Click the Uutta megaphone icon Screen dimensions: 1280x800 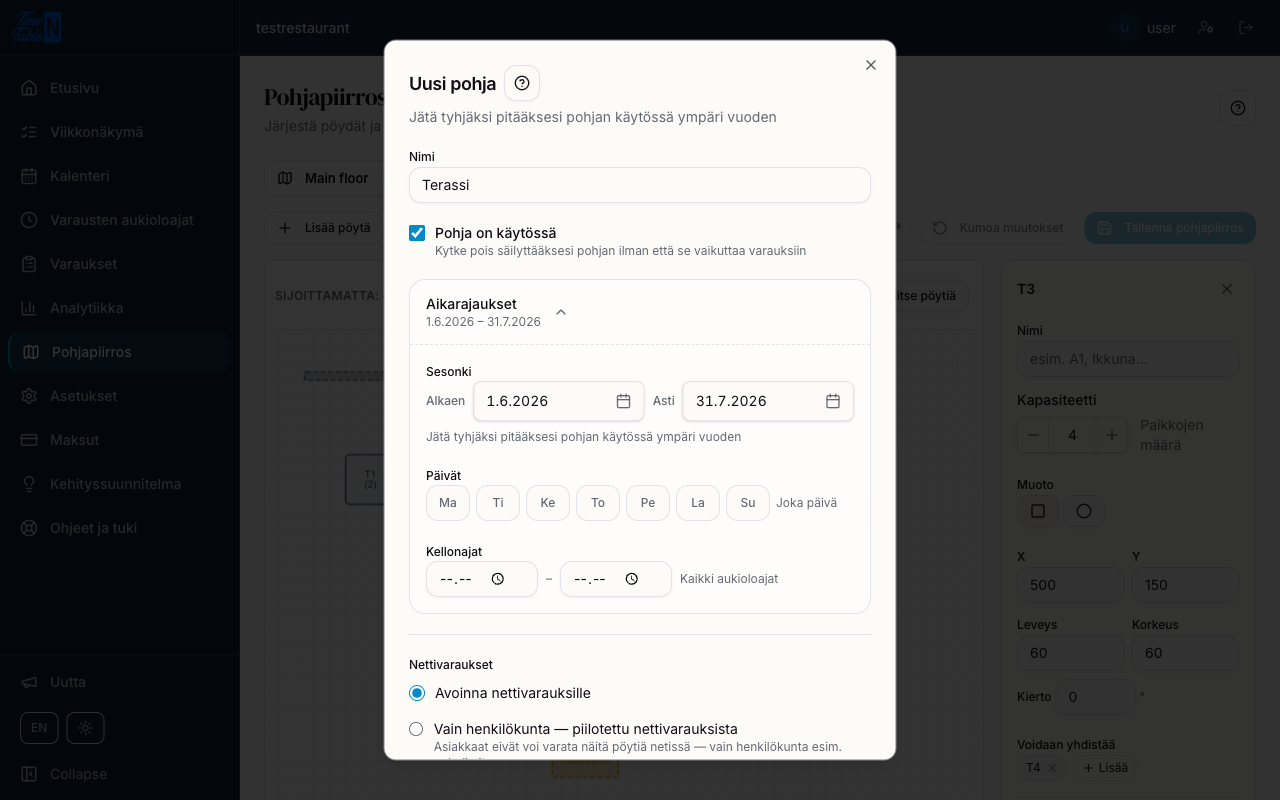pos(29,682)
